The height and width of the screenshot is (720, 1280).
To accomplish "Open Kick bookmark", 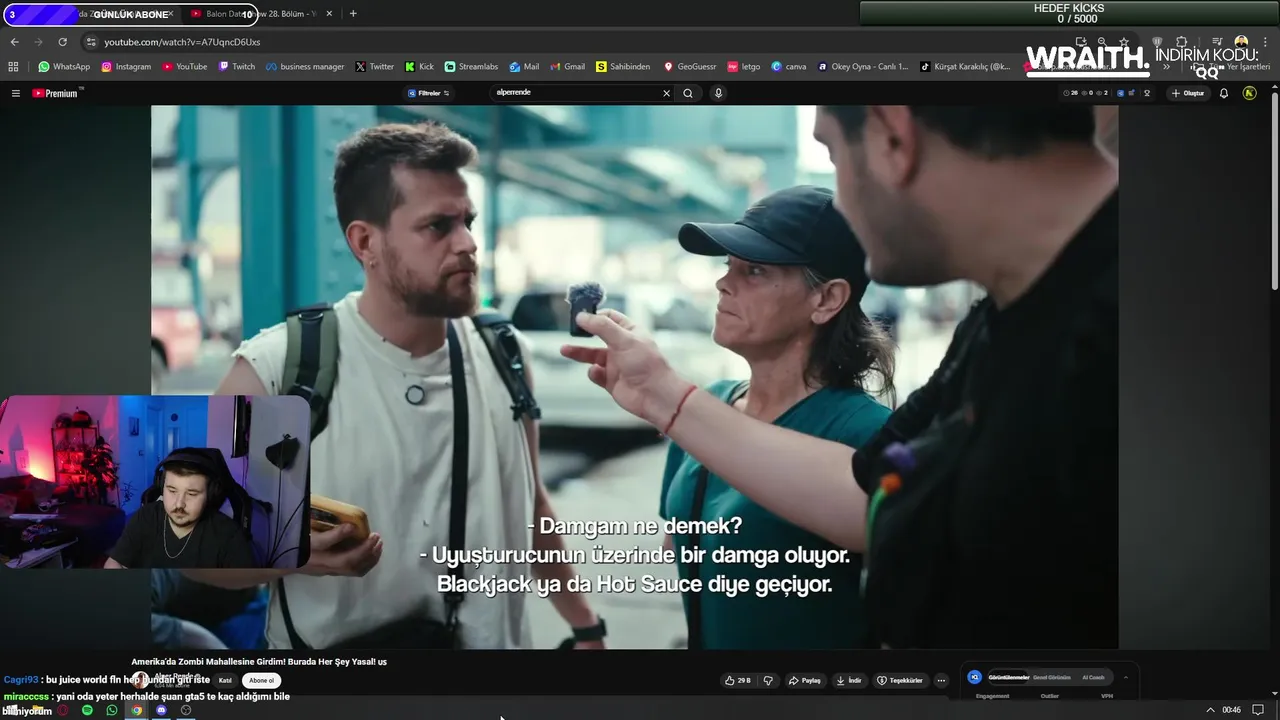I will coord(420,67).
